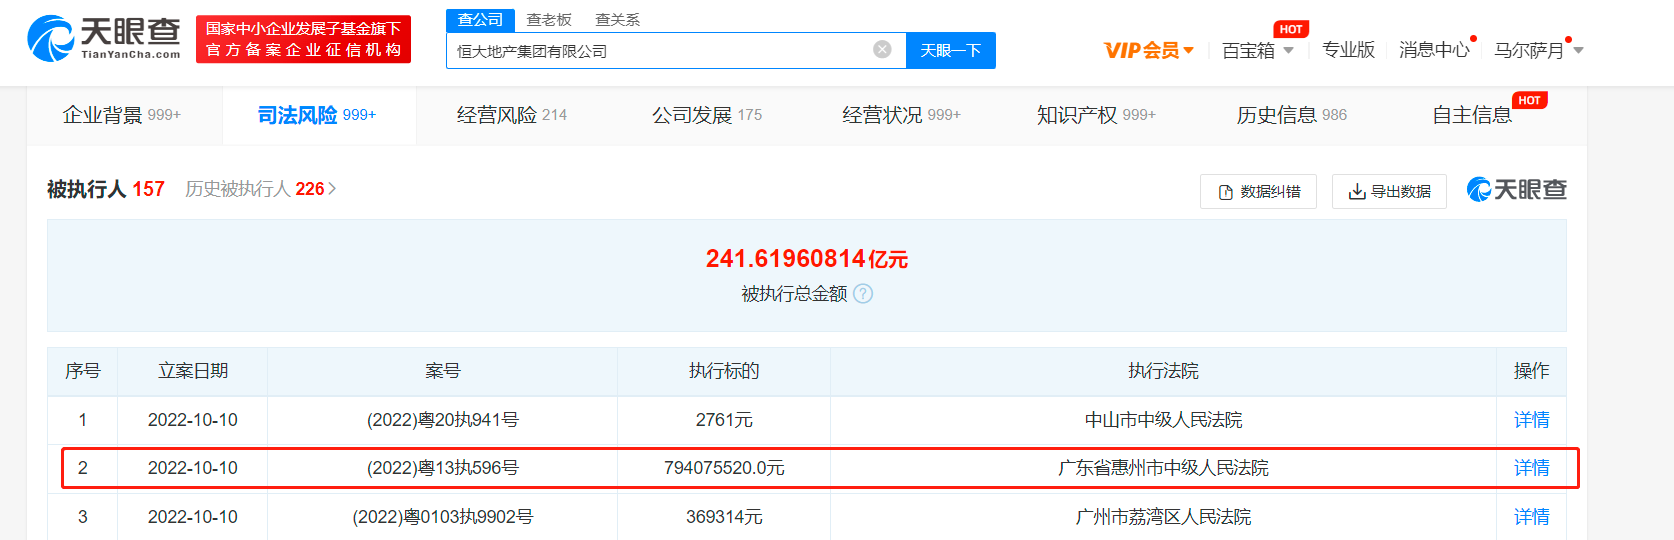Open the 消息中心 notification area

(x=1434, y=50)
